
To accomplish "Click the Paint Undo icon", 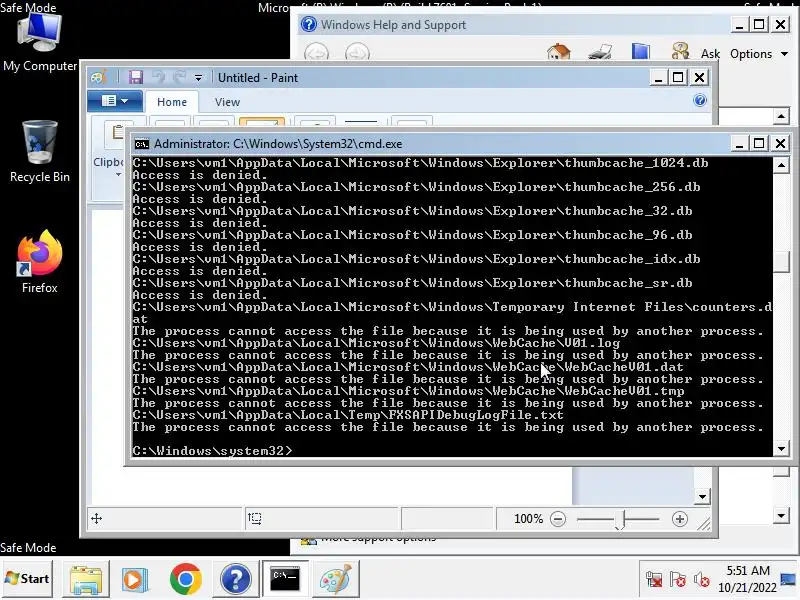I will pyautogui.click(x=159, y=77).
